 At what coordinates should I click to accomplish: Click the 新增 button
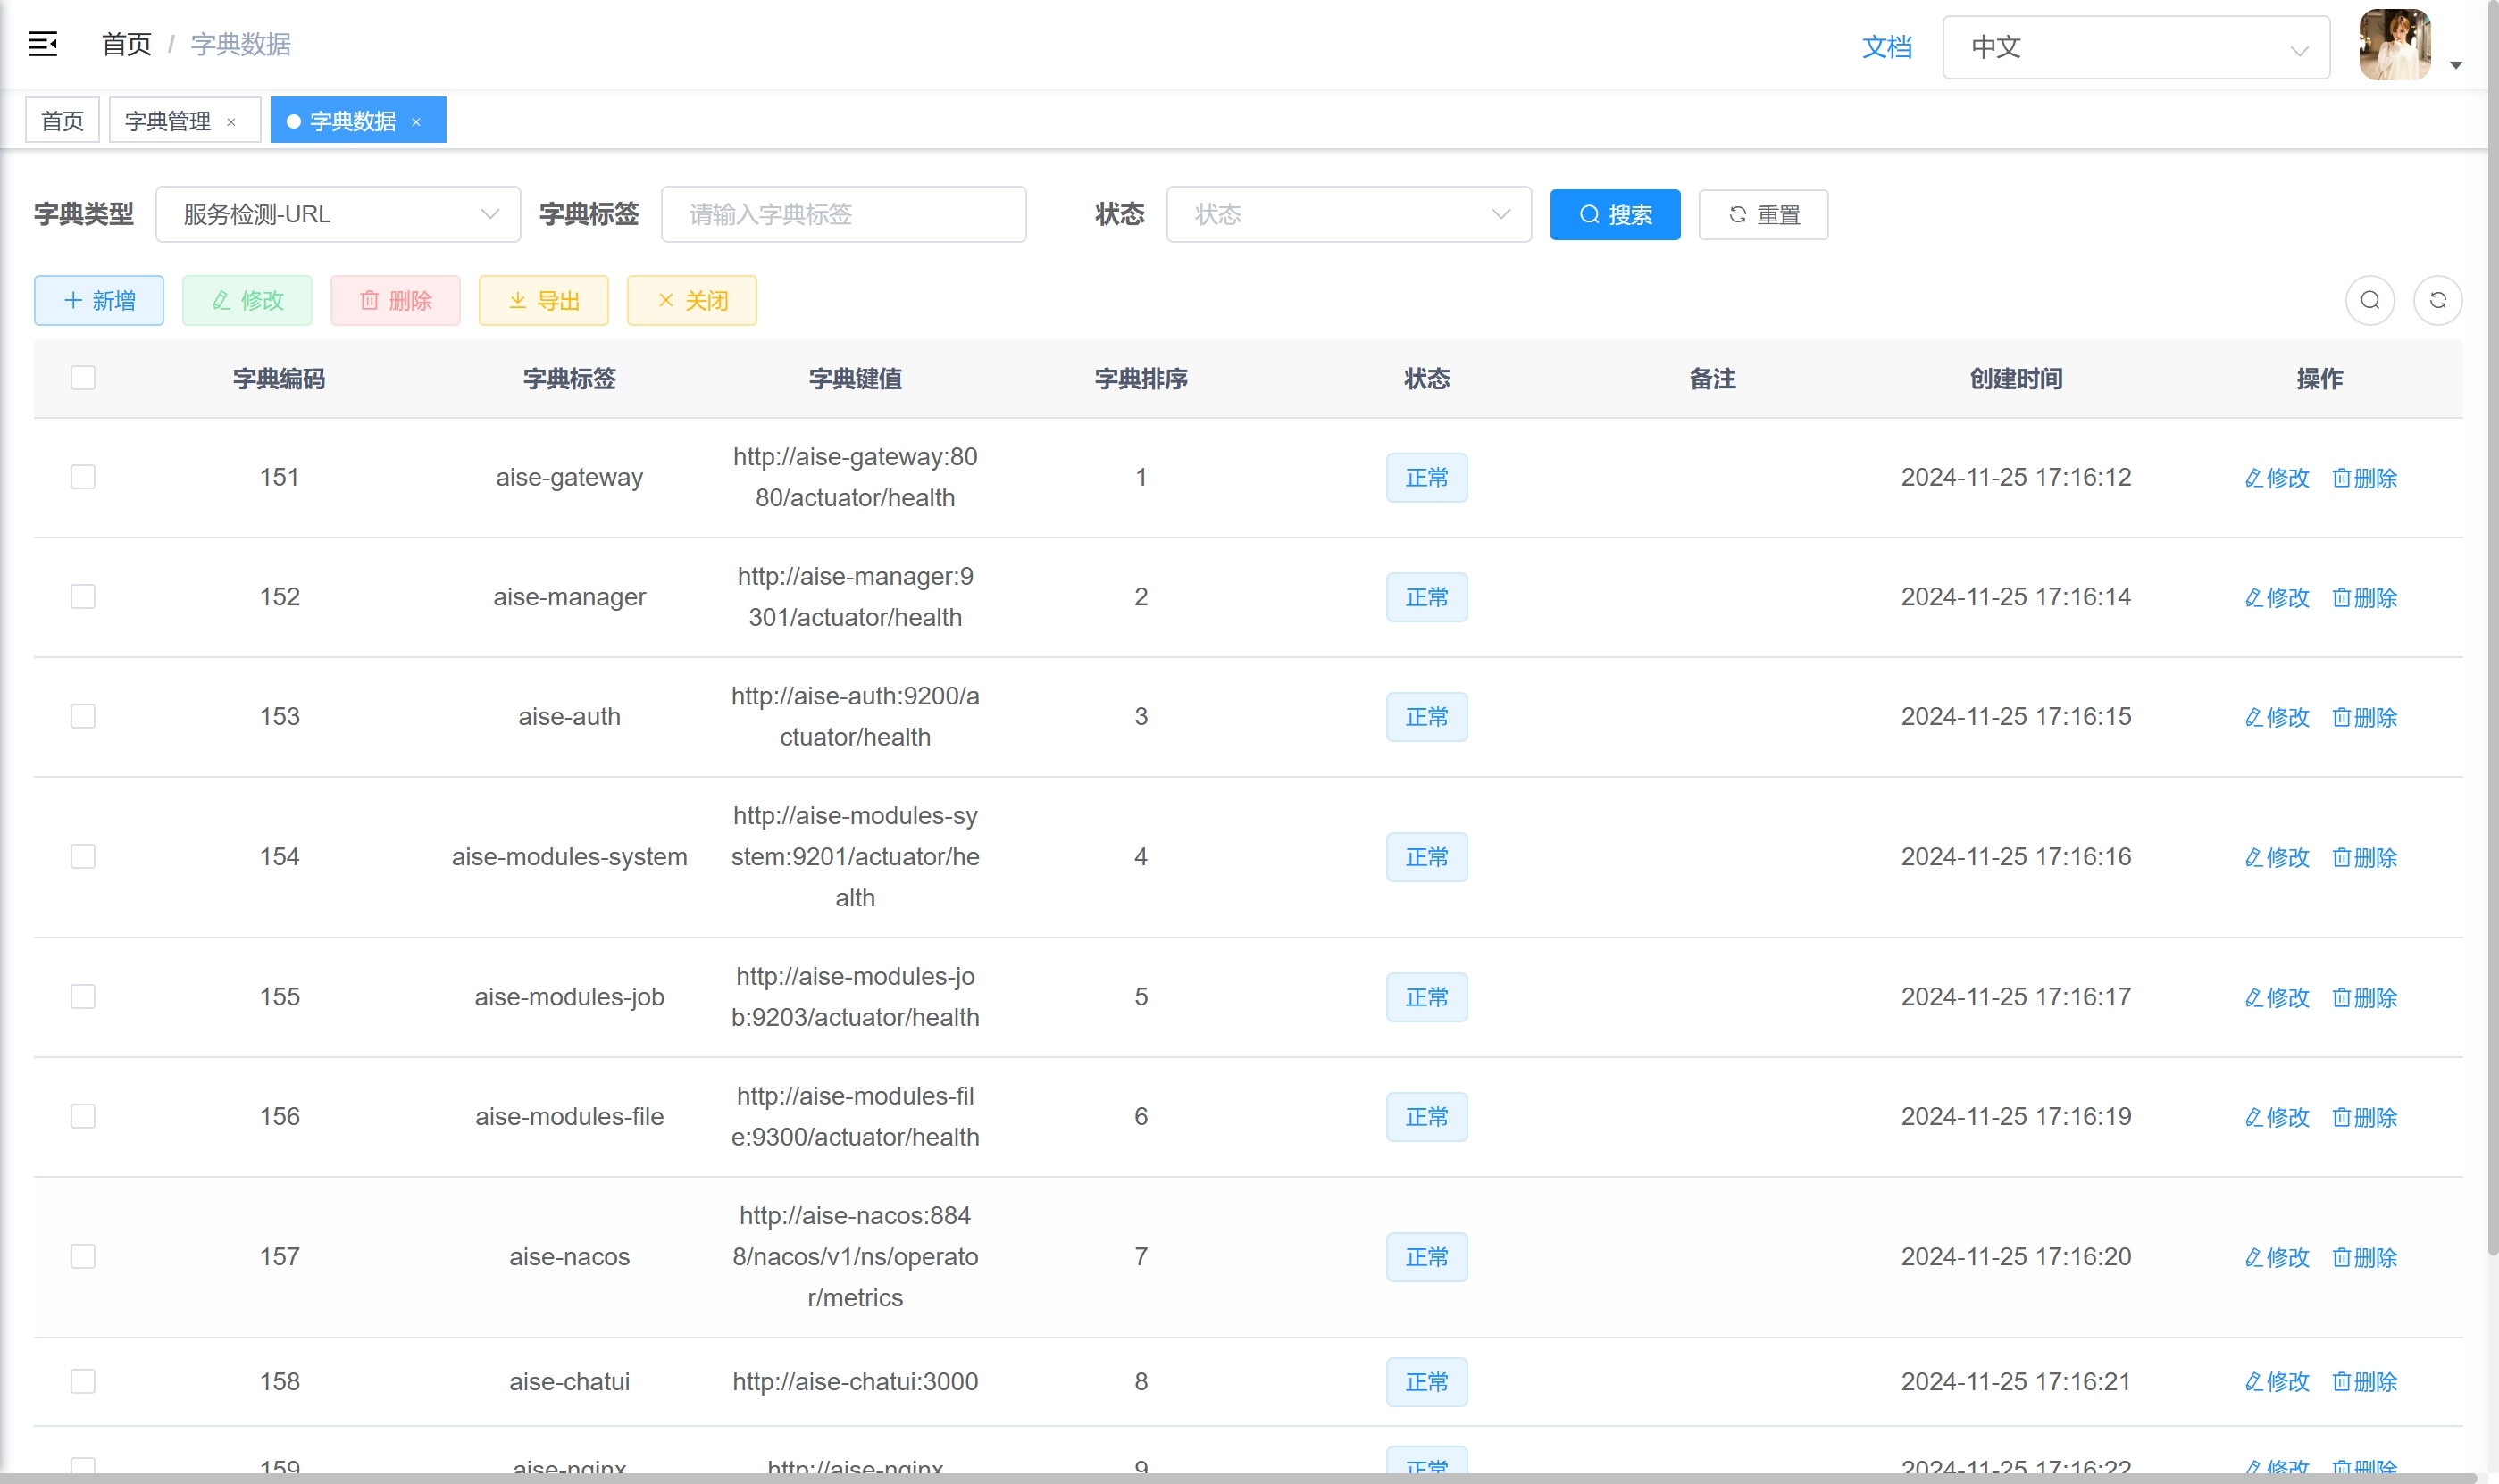click(99, 300)
